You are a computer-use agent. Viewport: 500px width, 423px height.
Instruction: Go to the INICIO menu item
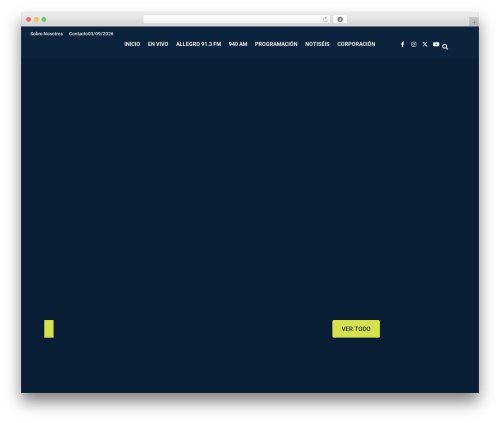coord(132,44)
